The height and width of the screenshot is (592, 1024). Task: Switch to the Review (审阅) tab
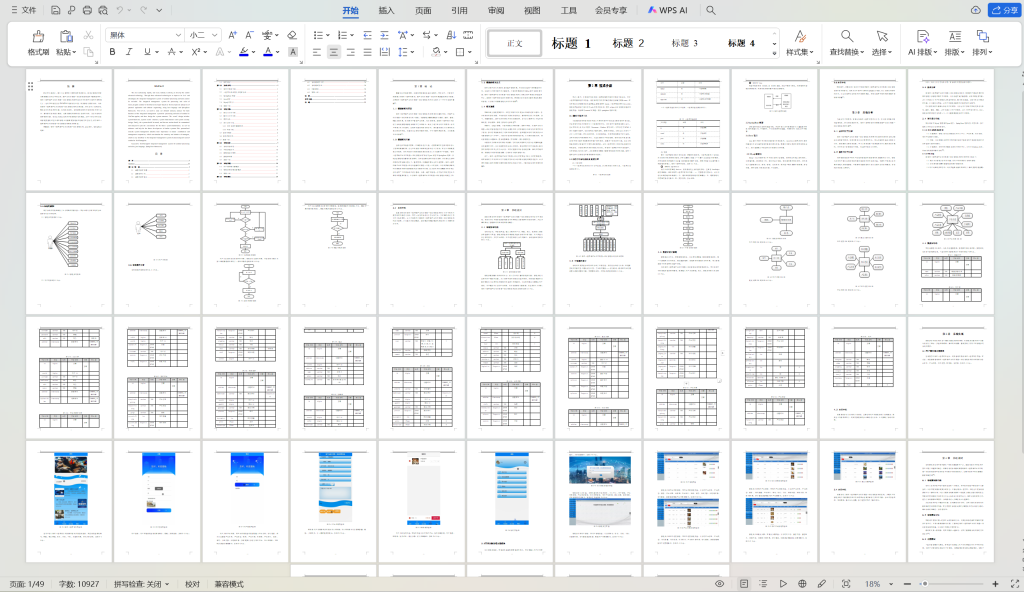(x=496, y=10)
